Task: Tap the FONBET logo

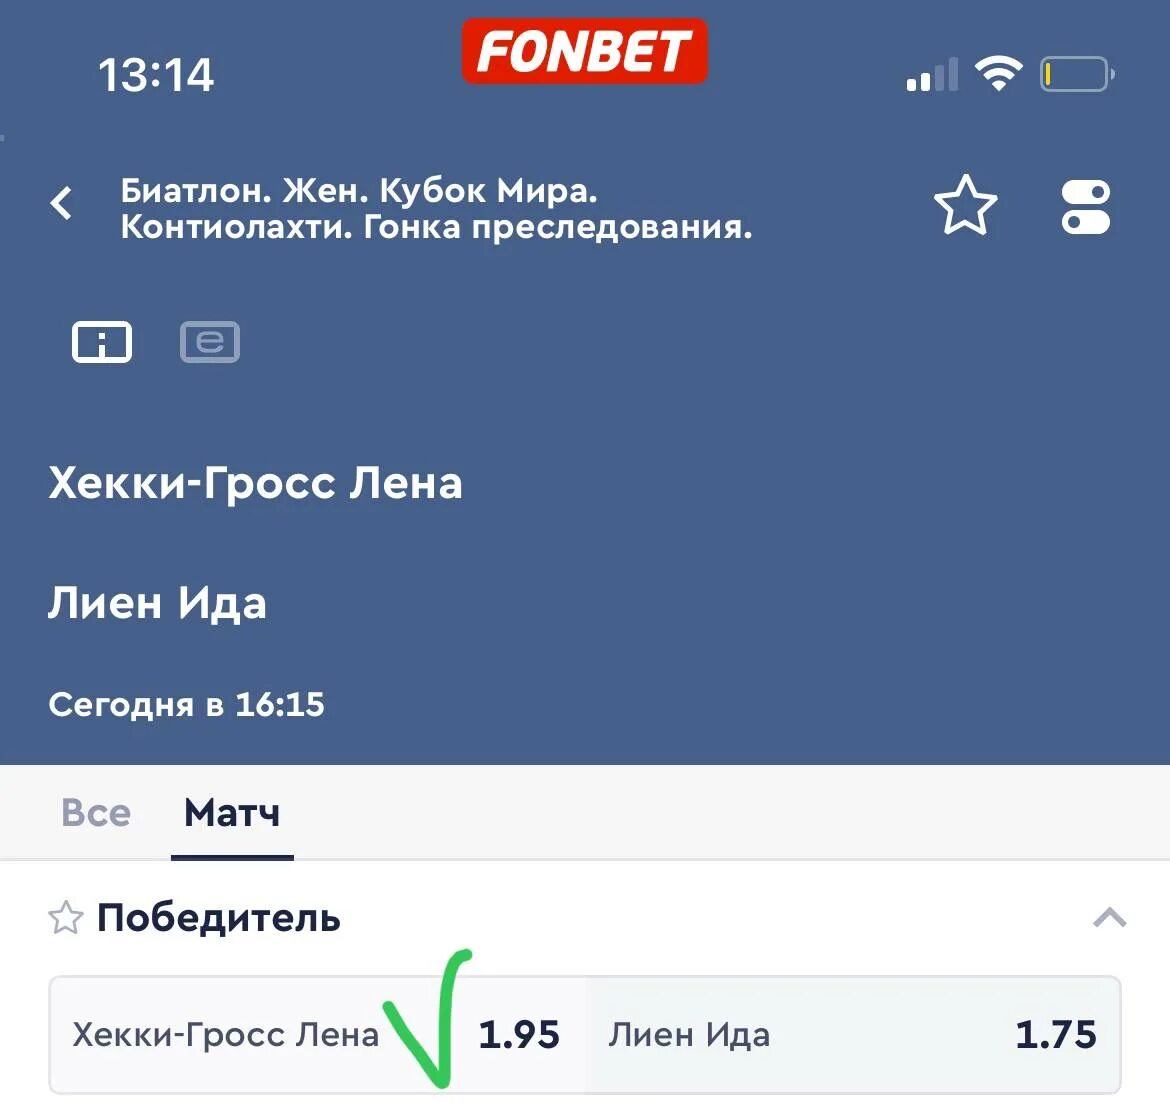Action: (584, 51)
